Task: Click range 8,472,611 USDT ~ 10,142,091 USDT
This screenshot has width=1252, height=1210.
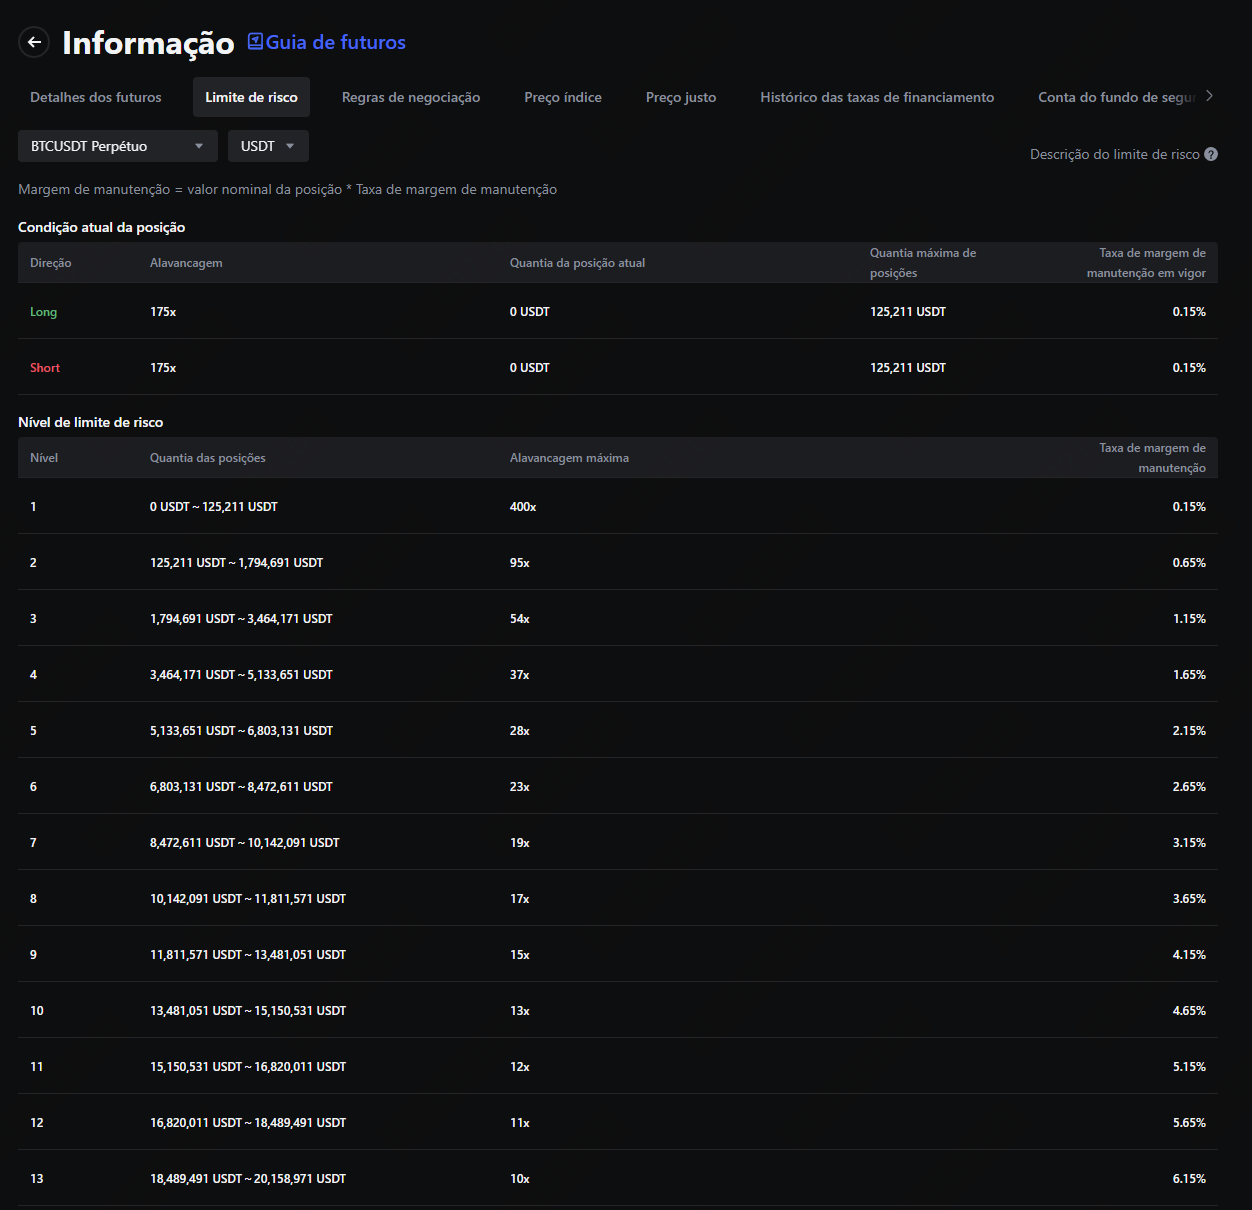Action: tap(245, 843)
